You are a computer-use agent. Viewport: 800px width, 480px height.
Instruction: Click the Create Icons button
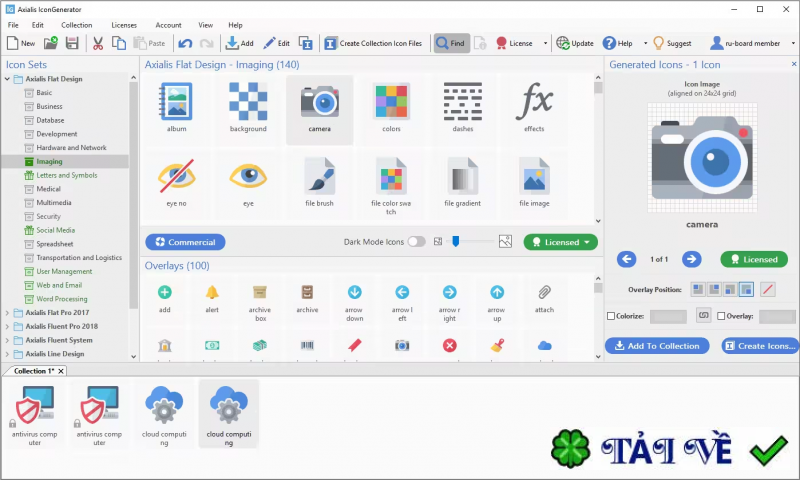[760, 346]
